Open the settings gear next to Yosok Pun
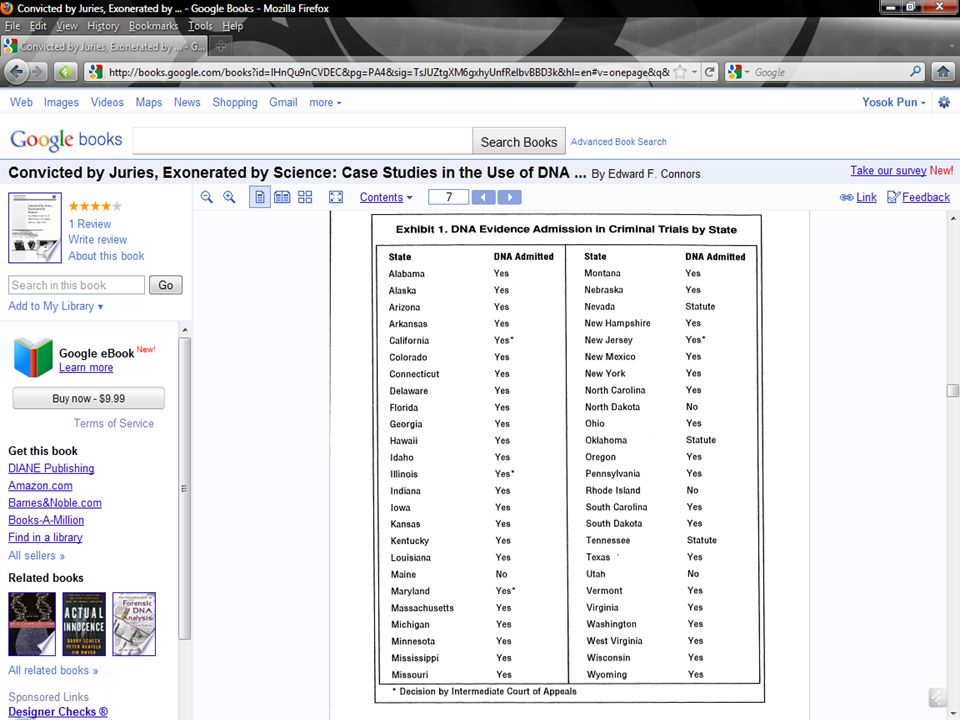The image size is (960, 720). pos(944,102)
